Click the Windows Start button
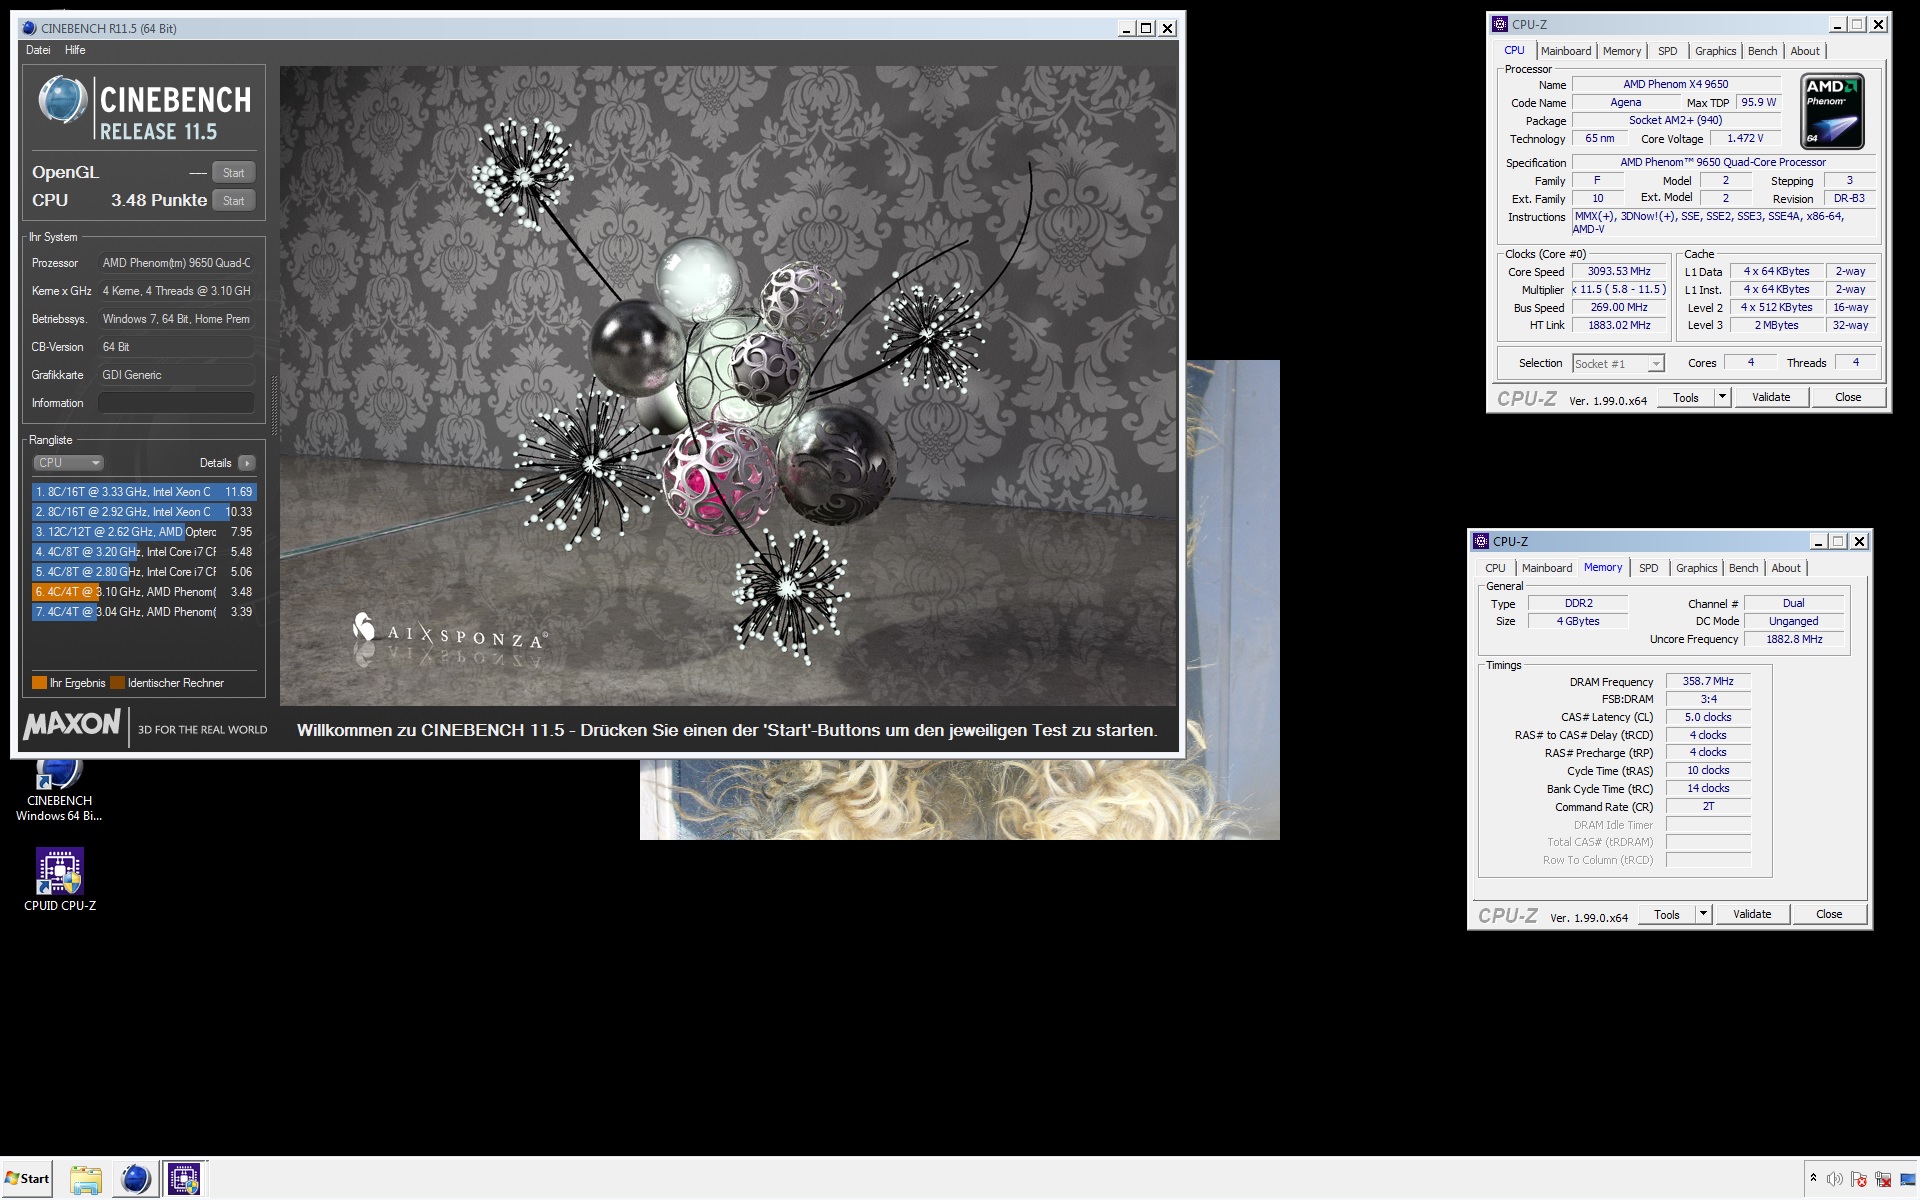Image resolution: width=1920 pixels, height=1200 pixels. click(27, 1178)
